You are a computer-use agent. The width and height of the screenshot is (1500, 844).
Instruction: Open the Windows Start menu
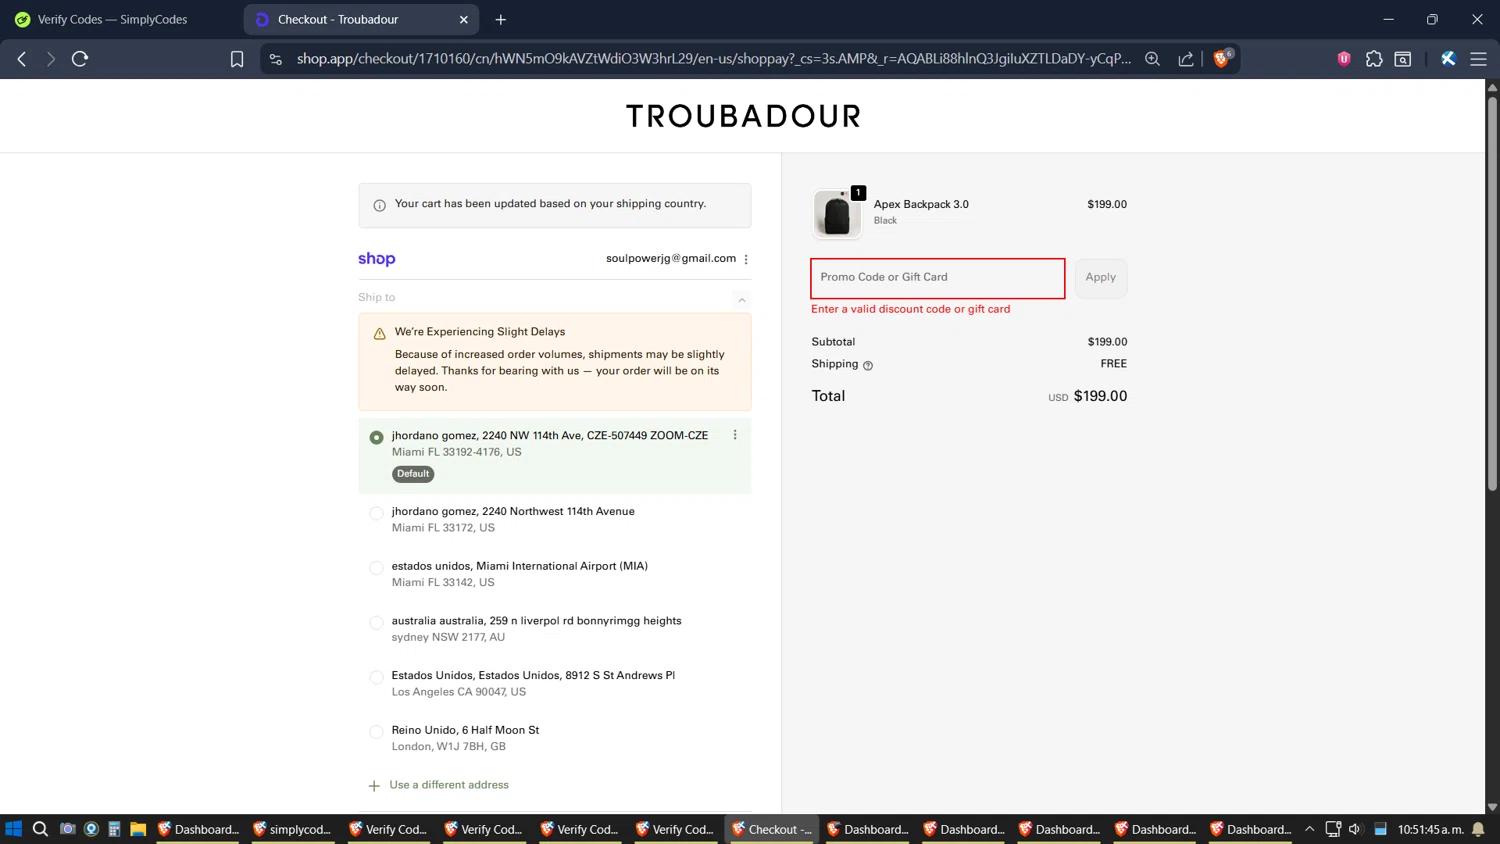[14, 829]
